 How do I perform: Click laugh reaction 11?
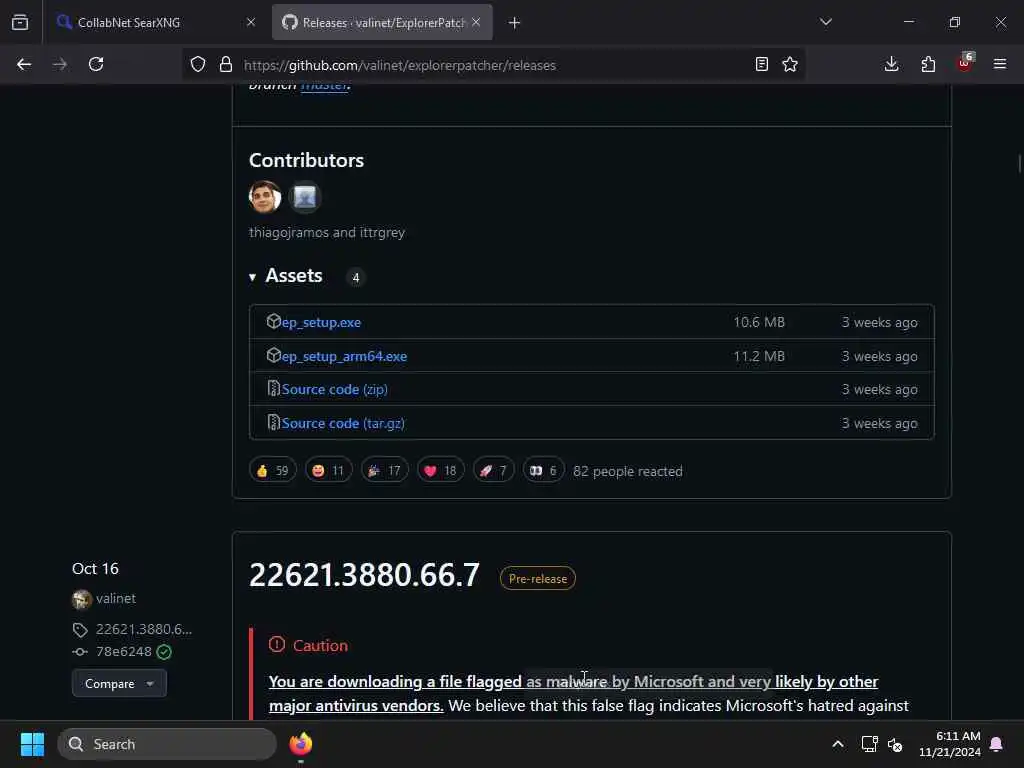pos(328,470)
